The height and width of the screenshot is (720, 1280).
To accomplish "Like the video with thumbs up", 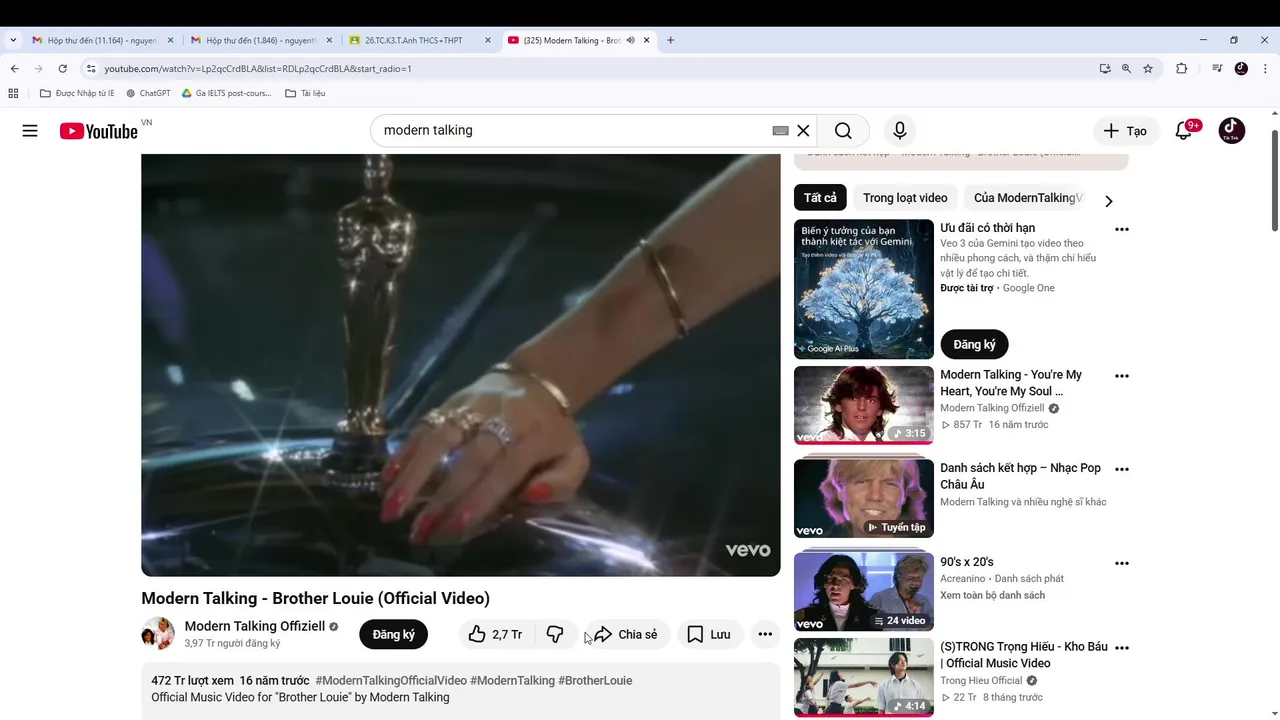I will [x=496, y=634].
